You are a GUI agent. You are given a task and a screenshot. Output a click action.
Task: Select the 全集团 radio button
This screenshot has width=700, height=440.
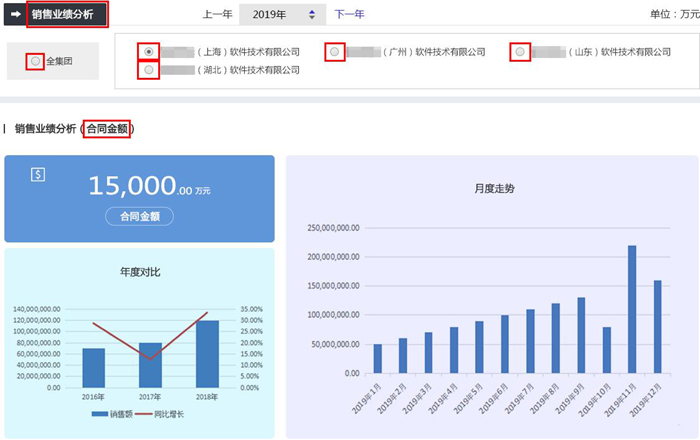[x=36, y=61]
